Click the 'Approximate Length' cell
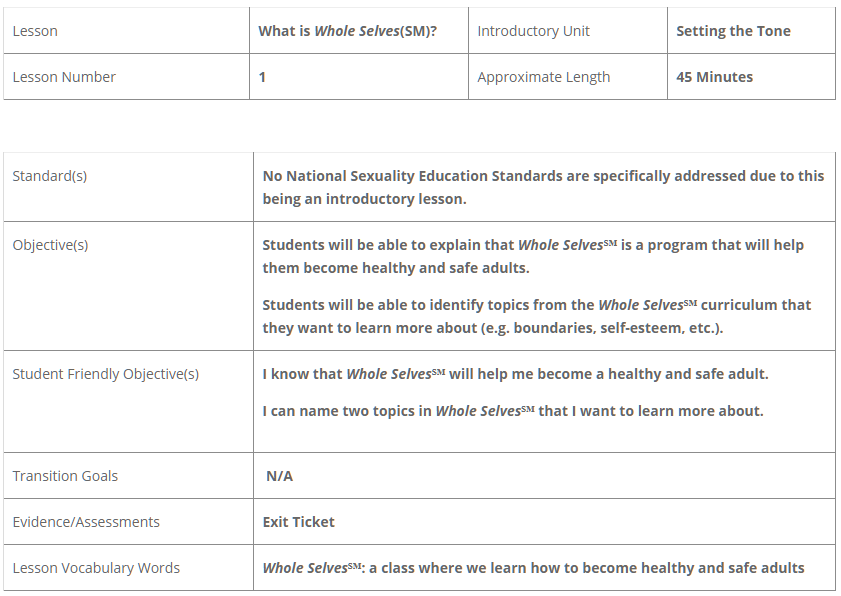The width and height of the screenshot is (841, 596). (x=543, y=77)
